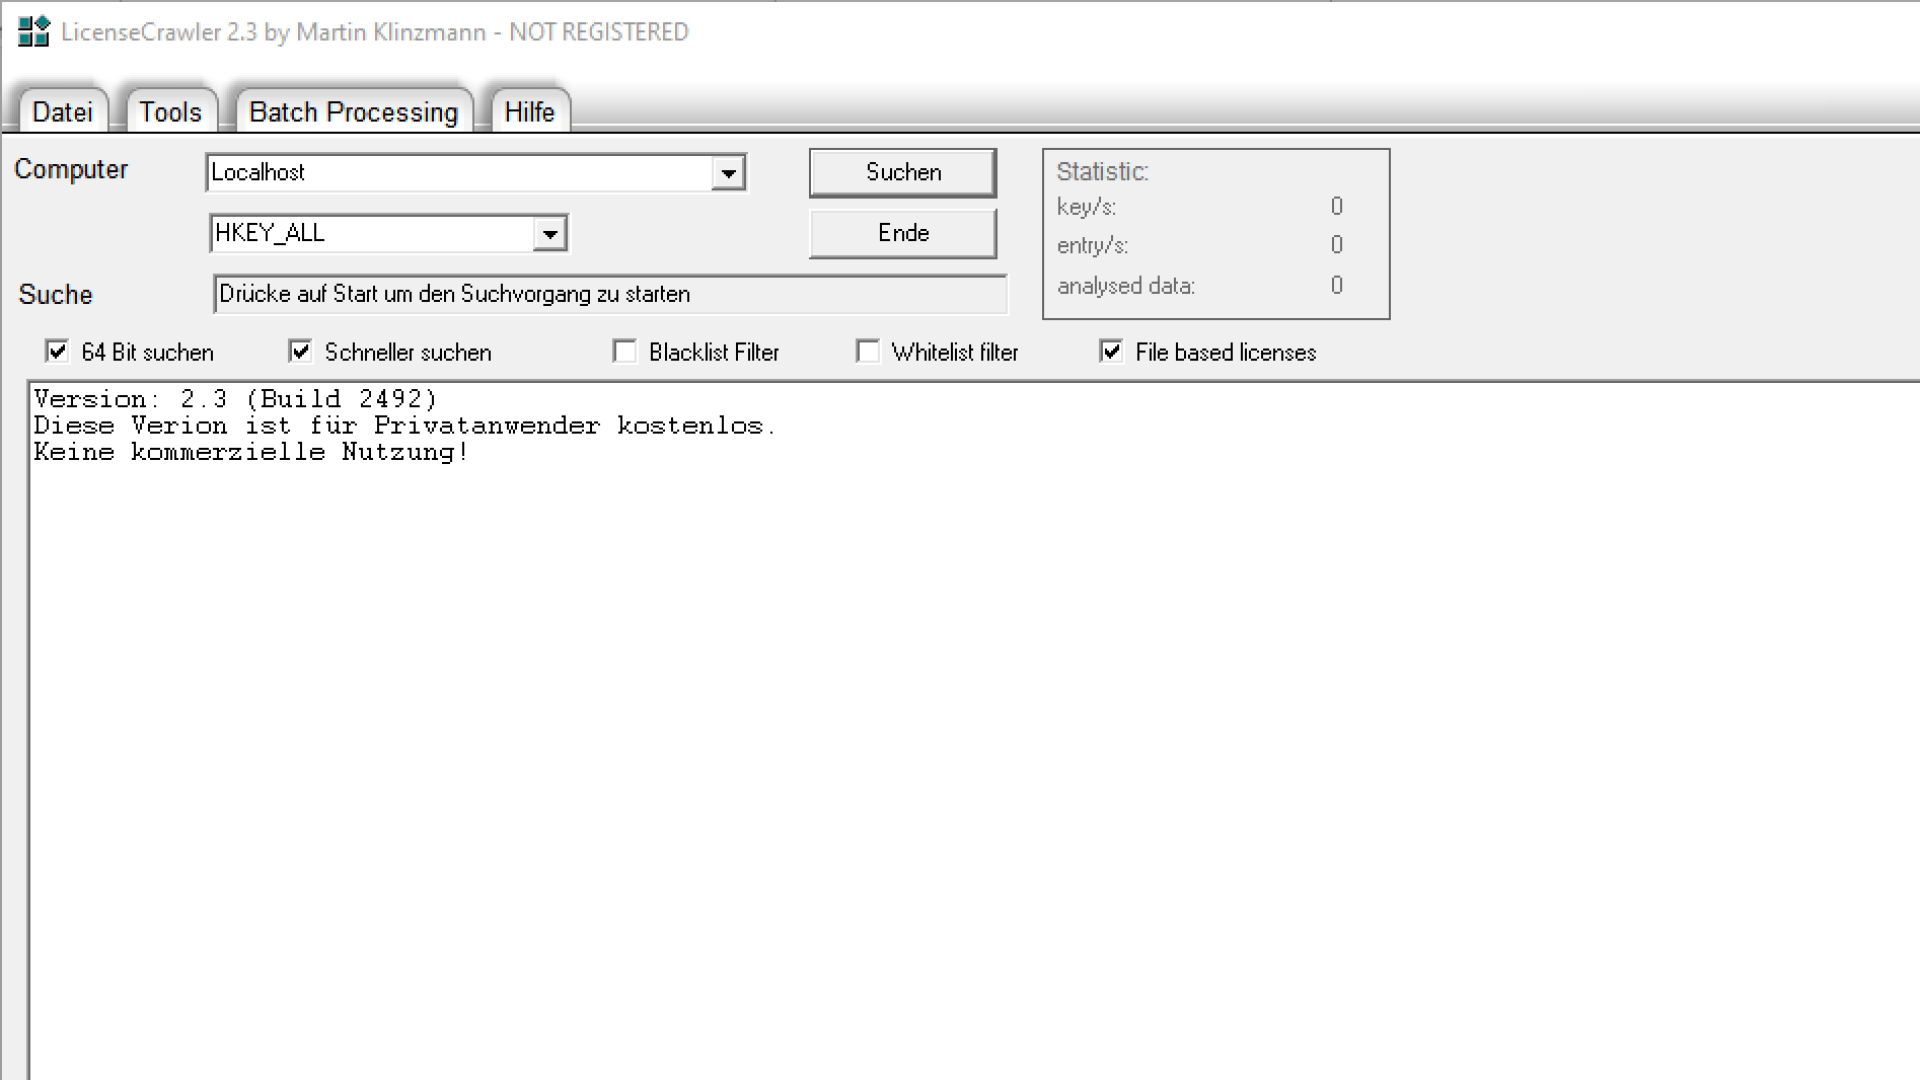The image size is (1920, 1080).
Task: Click the Version 2.3 (Build 2492) line
Action: 235,399
